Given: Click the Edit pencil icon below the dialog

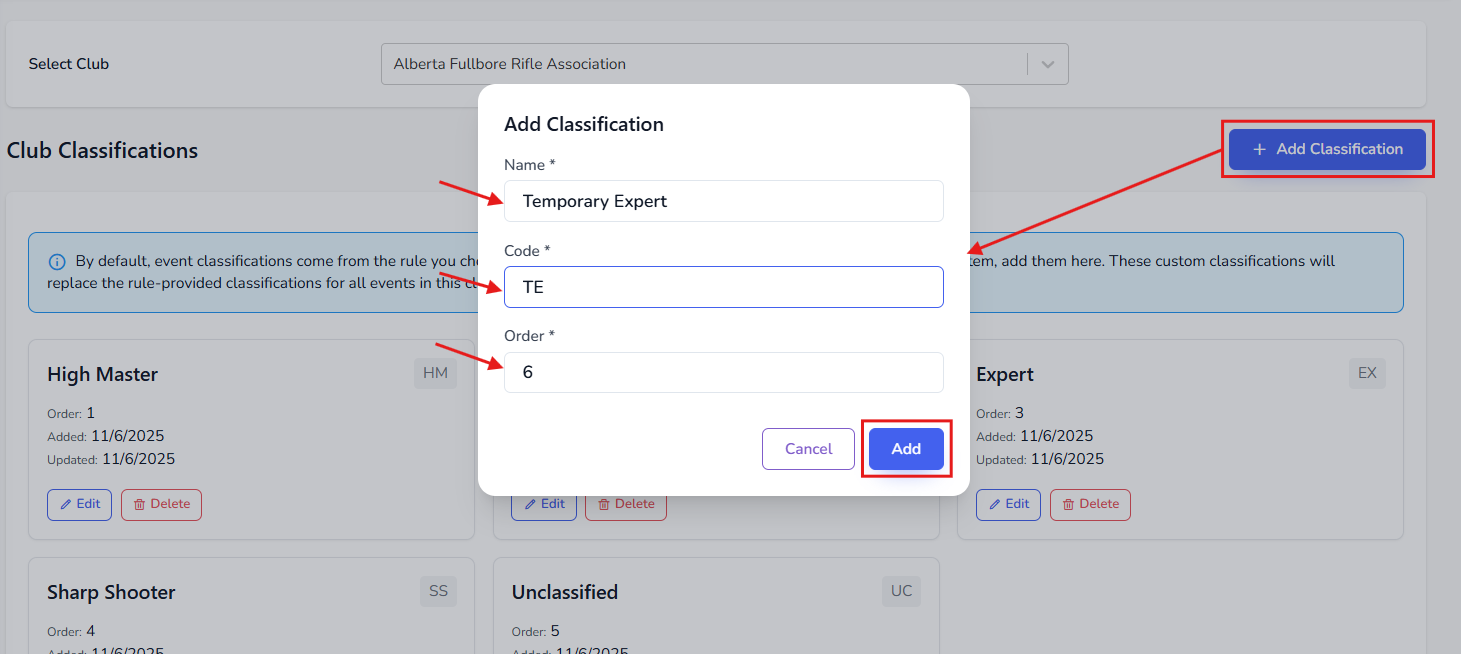Looking at the screenshot, I should (x=532, y=504).
